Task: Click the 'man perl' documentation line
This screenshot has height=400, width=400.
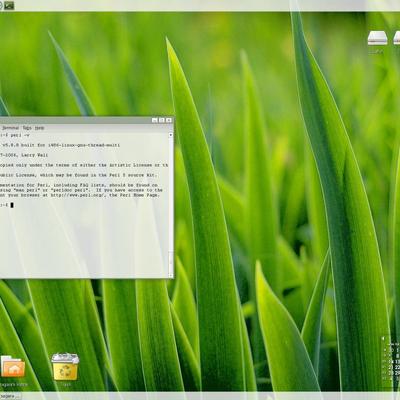Action: click(x=81, y=190)
